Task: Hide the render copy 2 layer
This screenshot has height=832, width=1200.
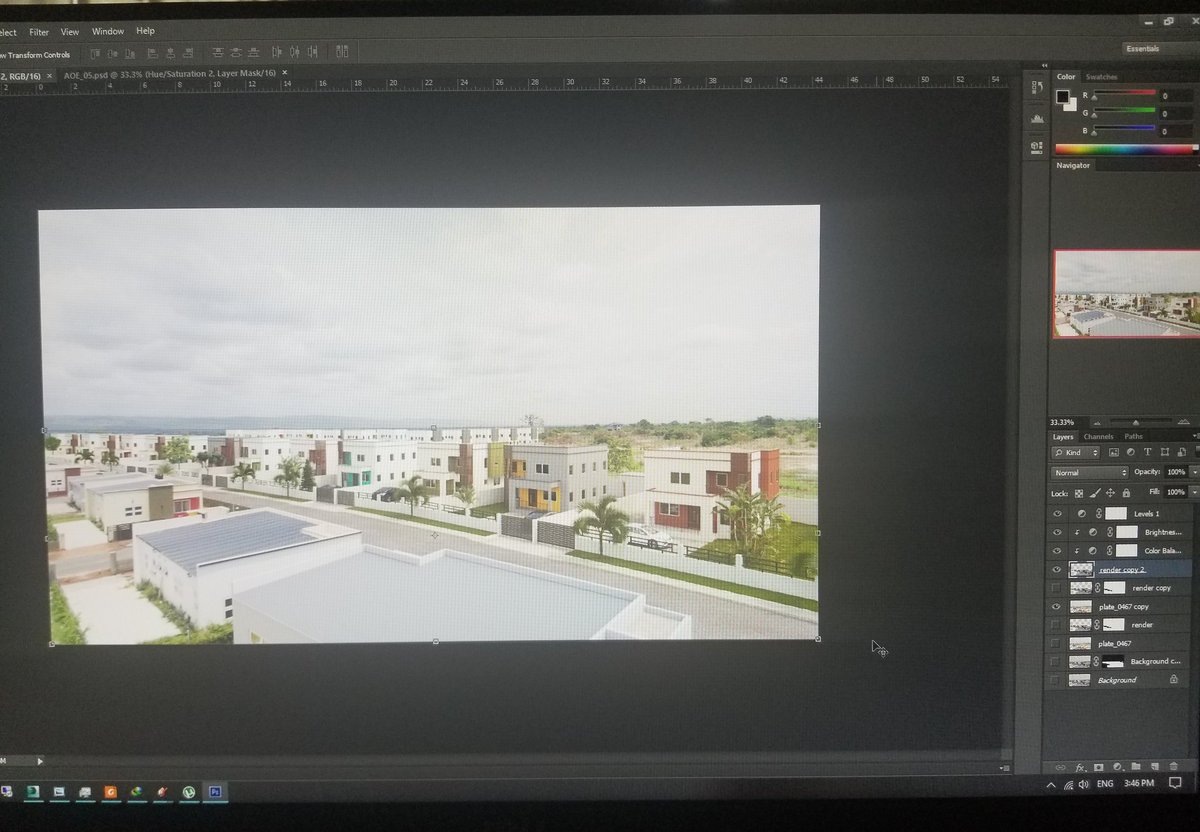Action: click(1057, 569)
